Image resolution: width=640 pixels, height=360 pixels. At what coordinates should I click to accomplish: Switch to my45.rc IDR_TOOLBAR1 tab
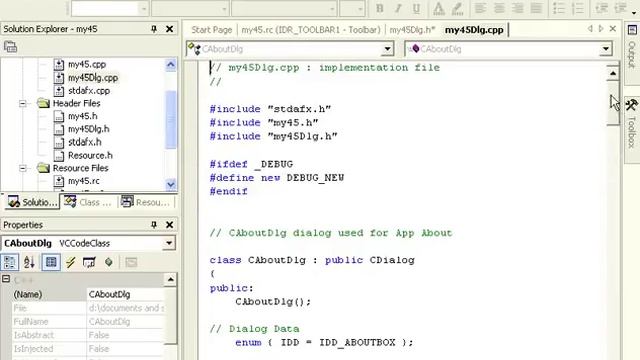click(x=311, y=30)
